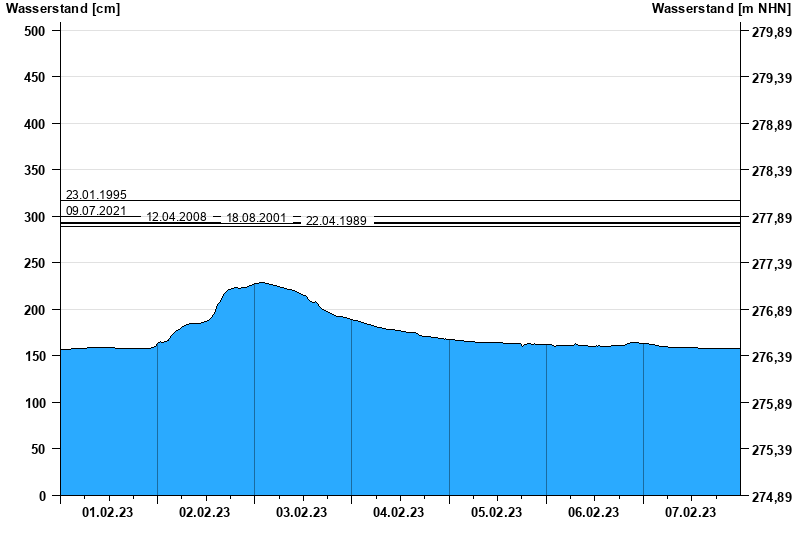Click the 01.02.23 date label
Screen dimensions: 800x550
(108, 513)
